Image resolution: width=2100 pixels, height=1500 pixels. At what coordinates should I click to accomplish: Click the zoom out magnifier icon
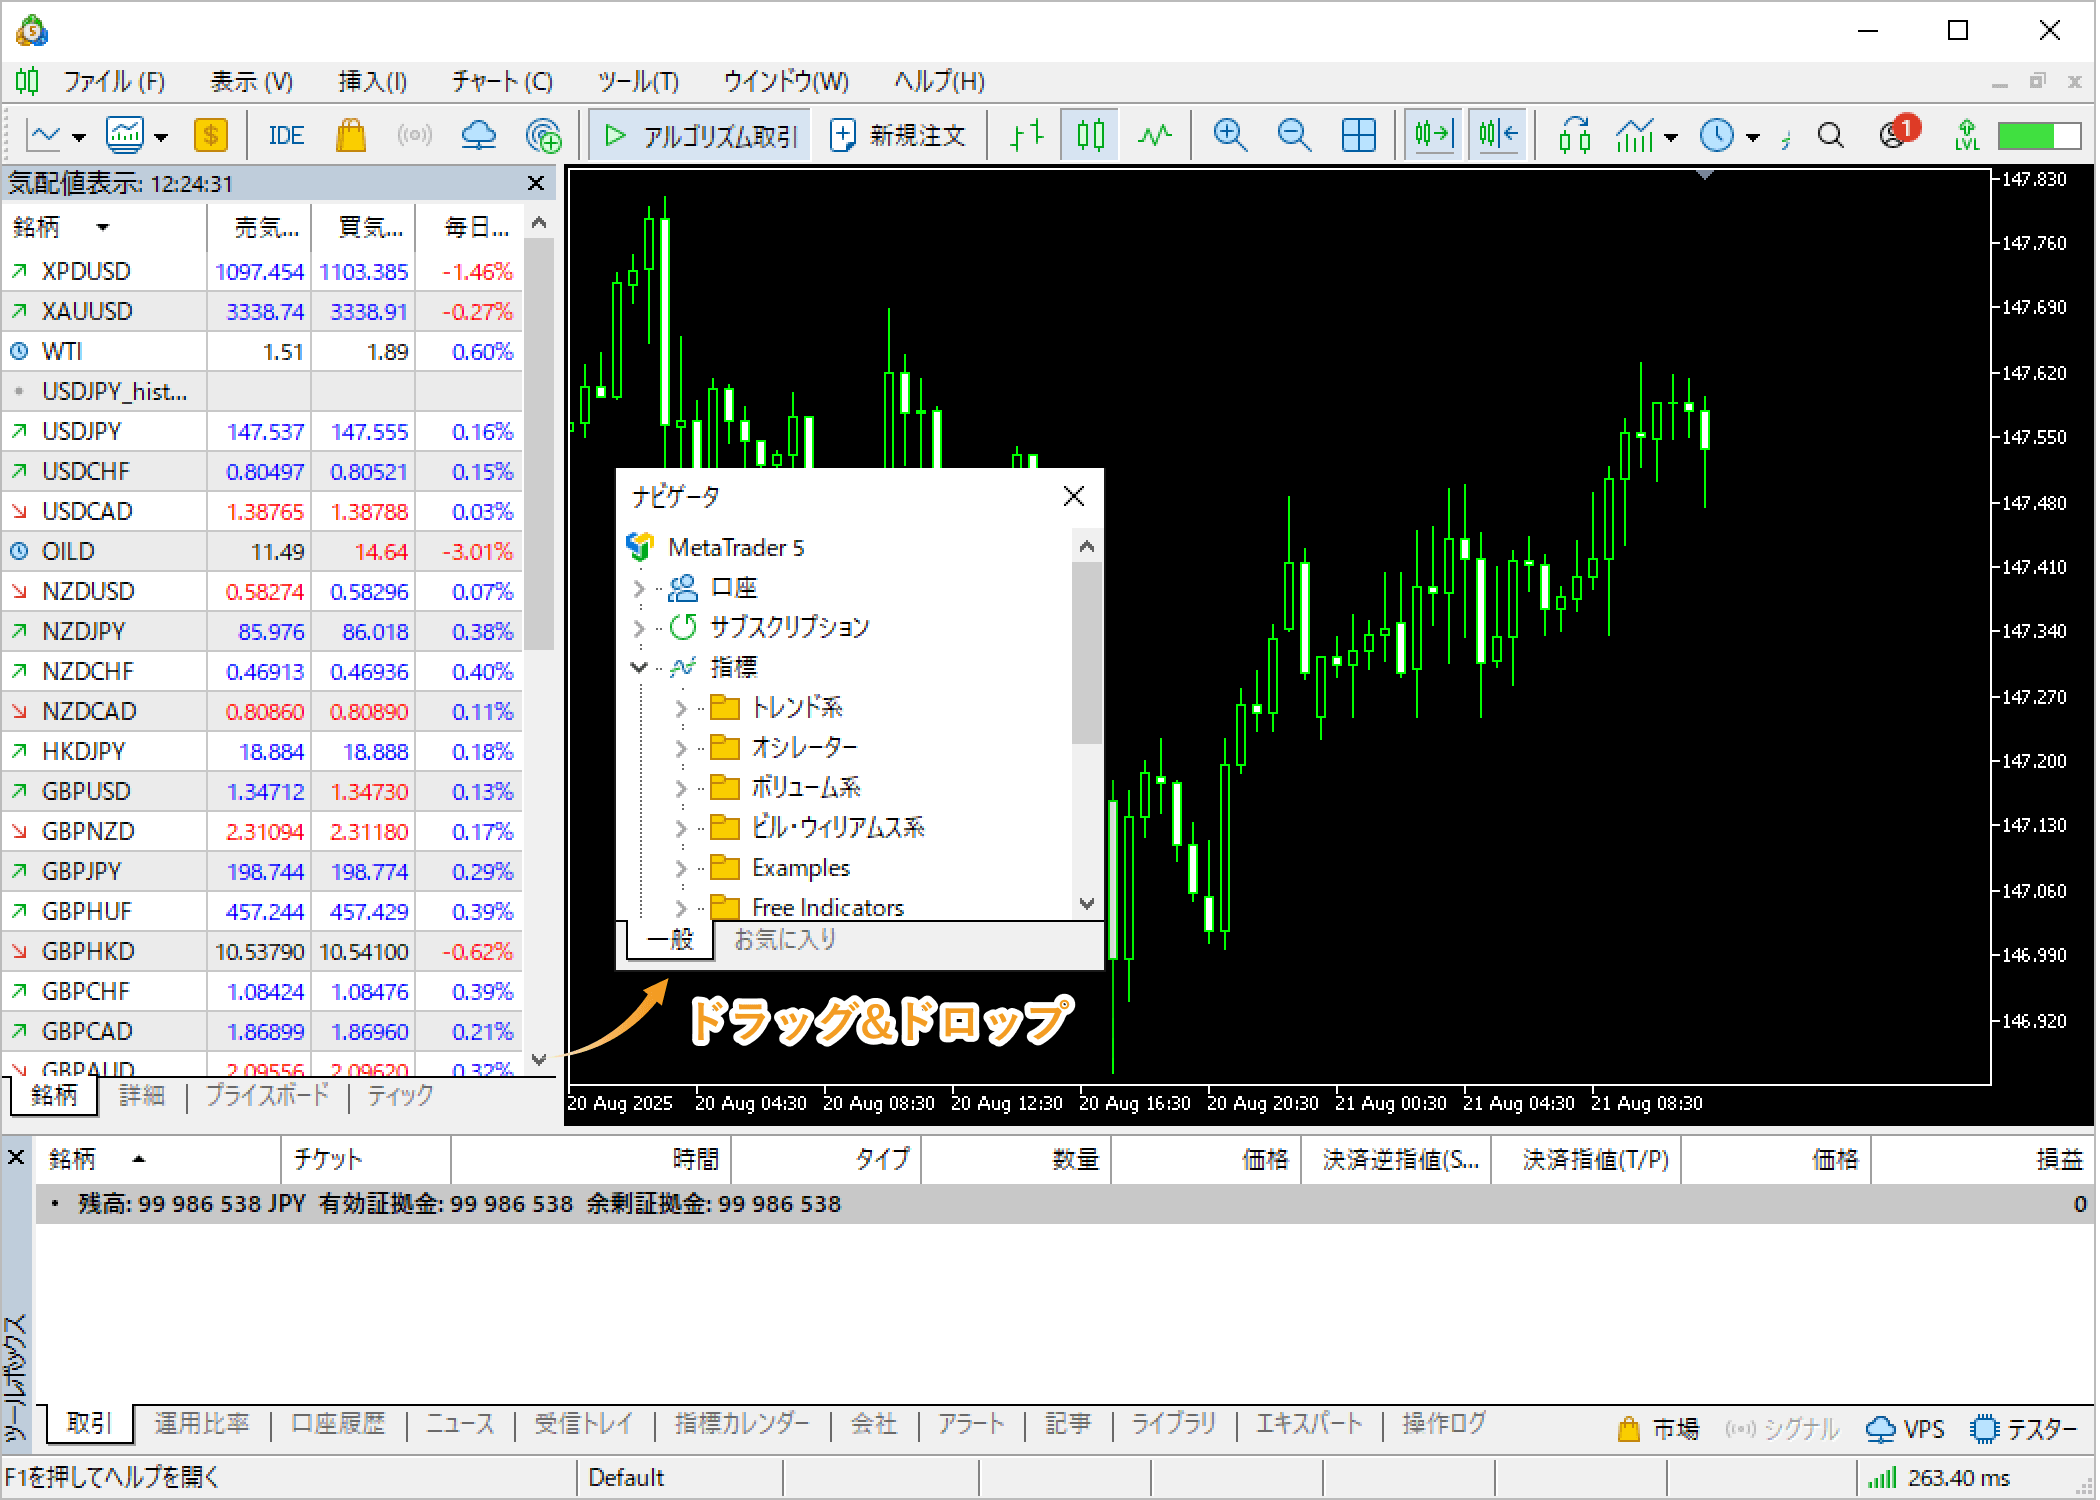coord(1294,135)
